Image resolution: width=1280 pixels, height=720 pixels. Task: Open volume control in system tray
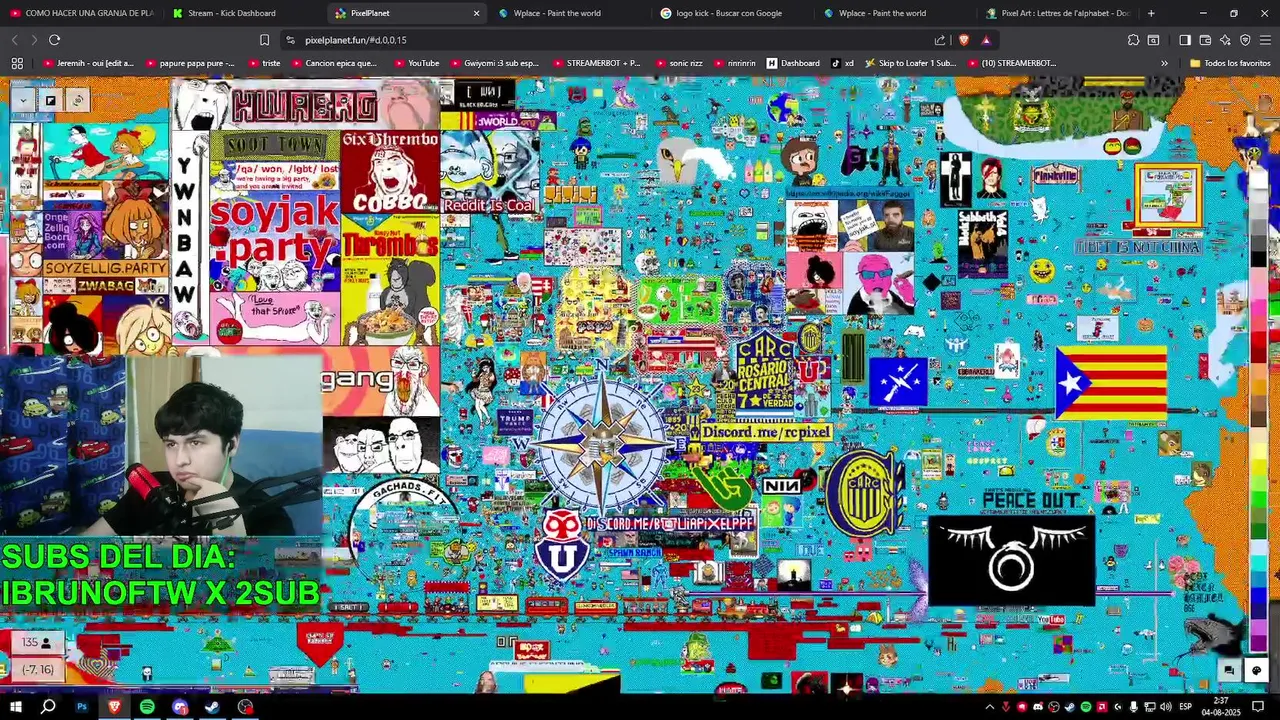(x=1165, y=707)
